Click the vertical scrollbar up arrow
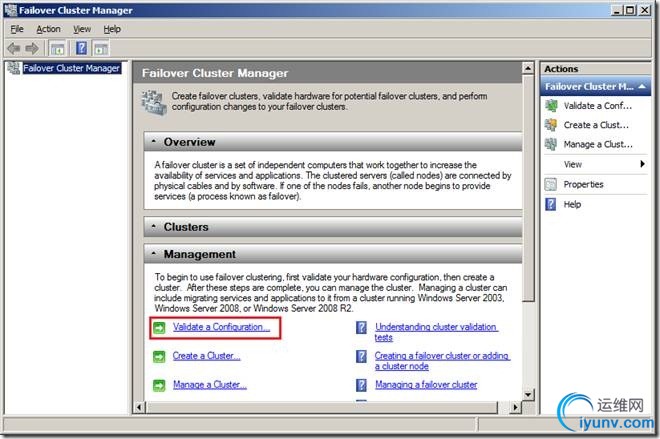This screenshot has width=660, height=439. click(528, 68)
